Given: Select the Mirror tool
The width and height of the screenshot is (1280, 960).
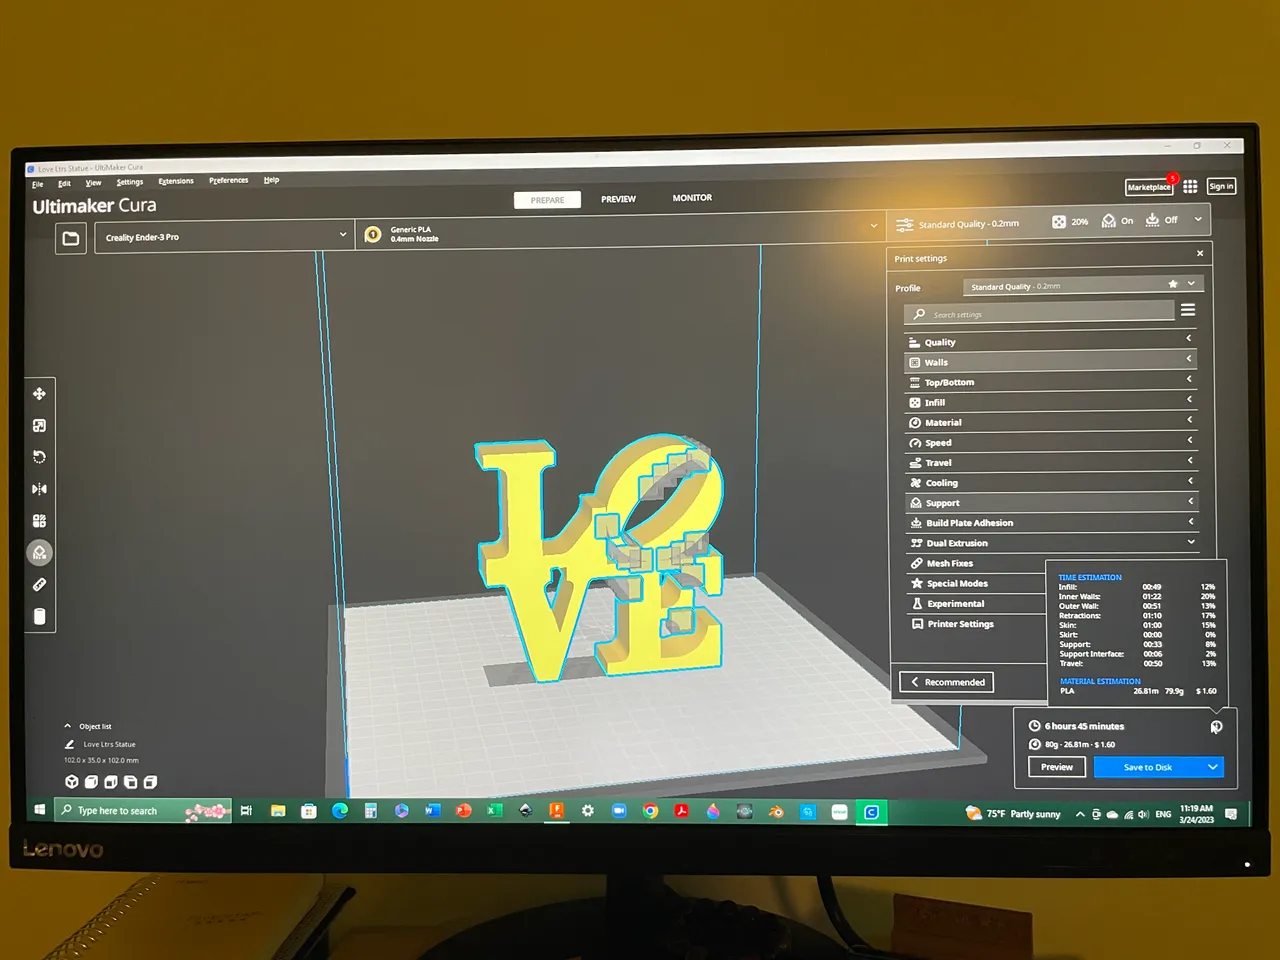Looking at the screenshot, I should tap(39, 489).
